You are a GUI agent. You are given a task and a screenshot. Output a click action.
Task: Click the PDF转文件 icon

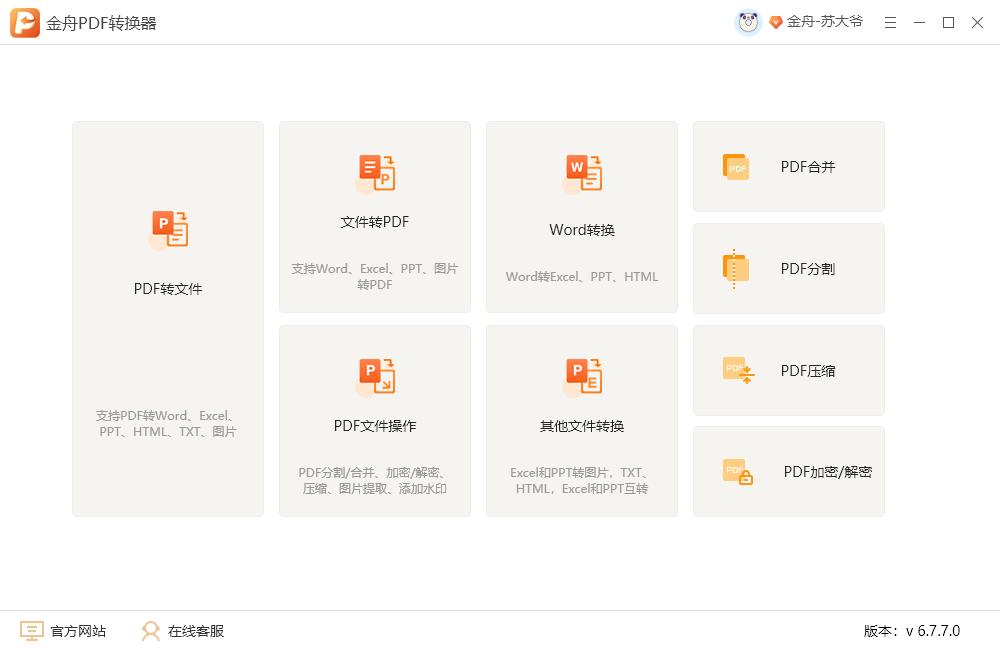pos(168,230)
